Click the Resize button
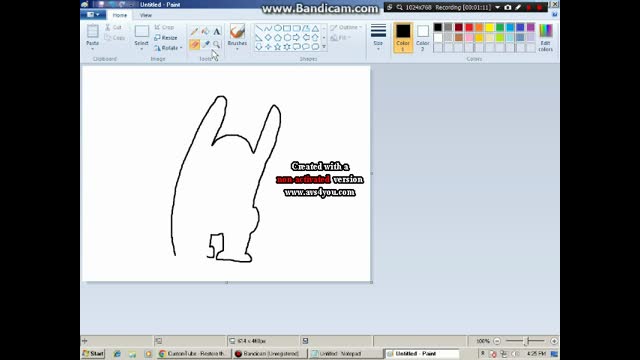 166,38
